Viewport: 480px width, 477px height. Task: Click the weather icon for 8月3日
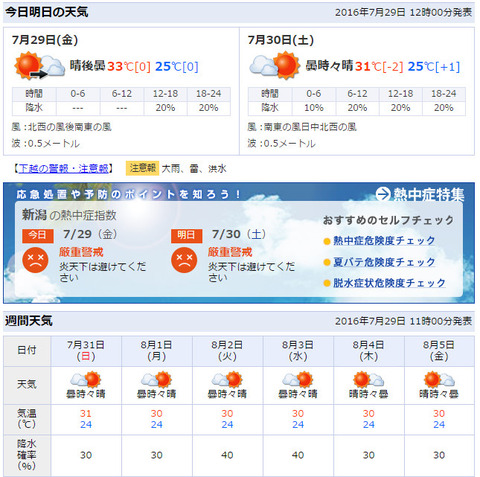click(298, 380)
